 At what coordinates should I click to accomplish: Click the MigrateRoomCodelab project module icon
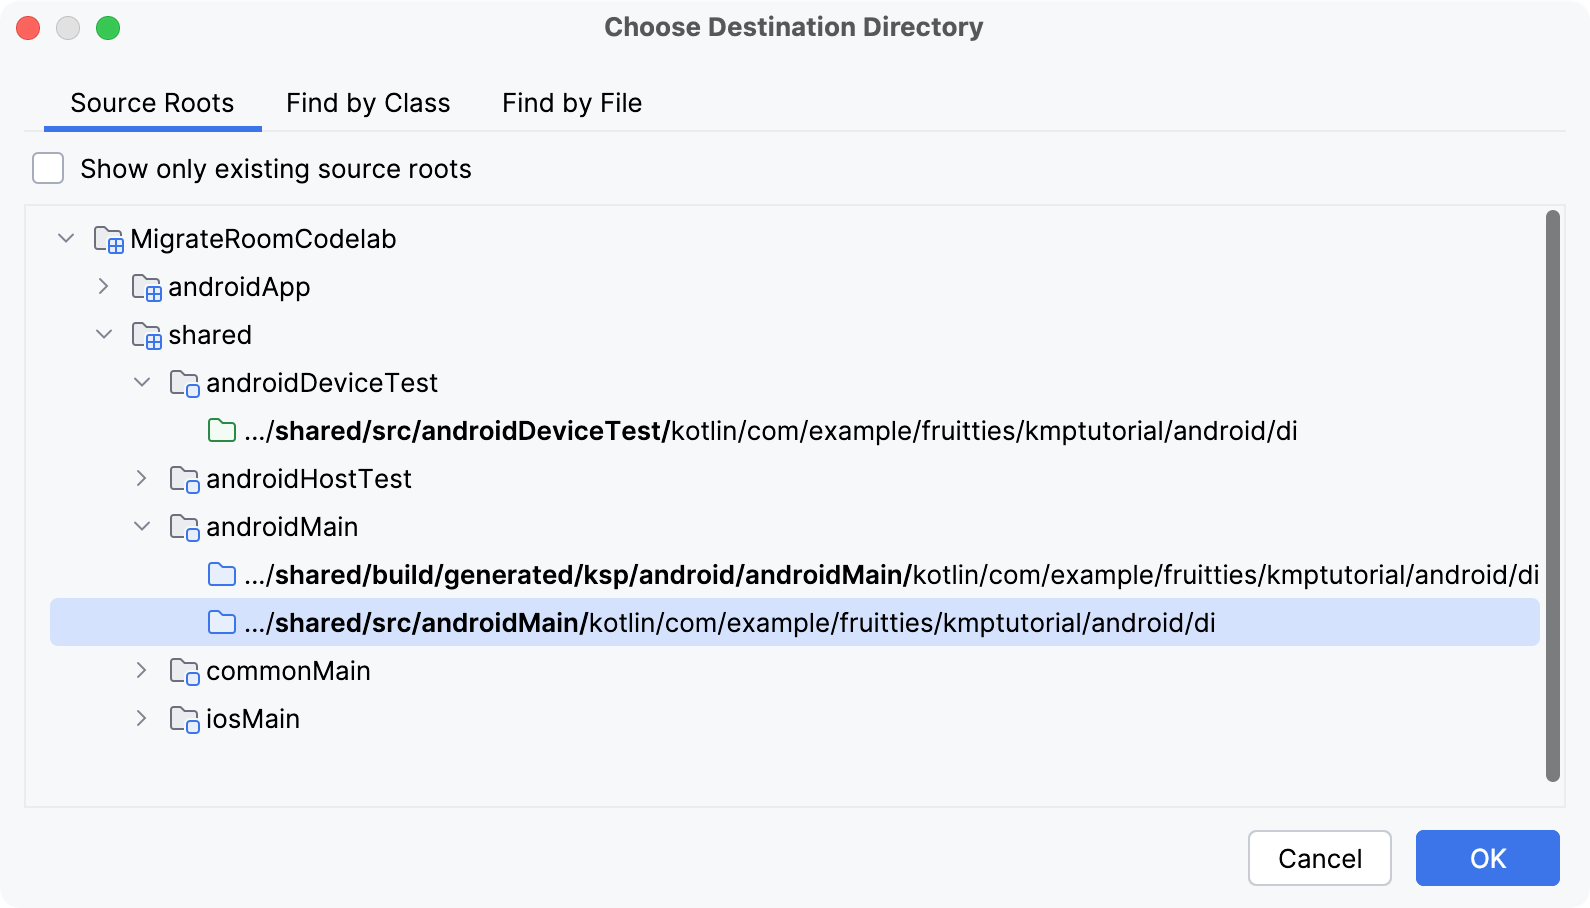click(x=108, y=240)
